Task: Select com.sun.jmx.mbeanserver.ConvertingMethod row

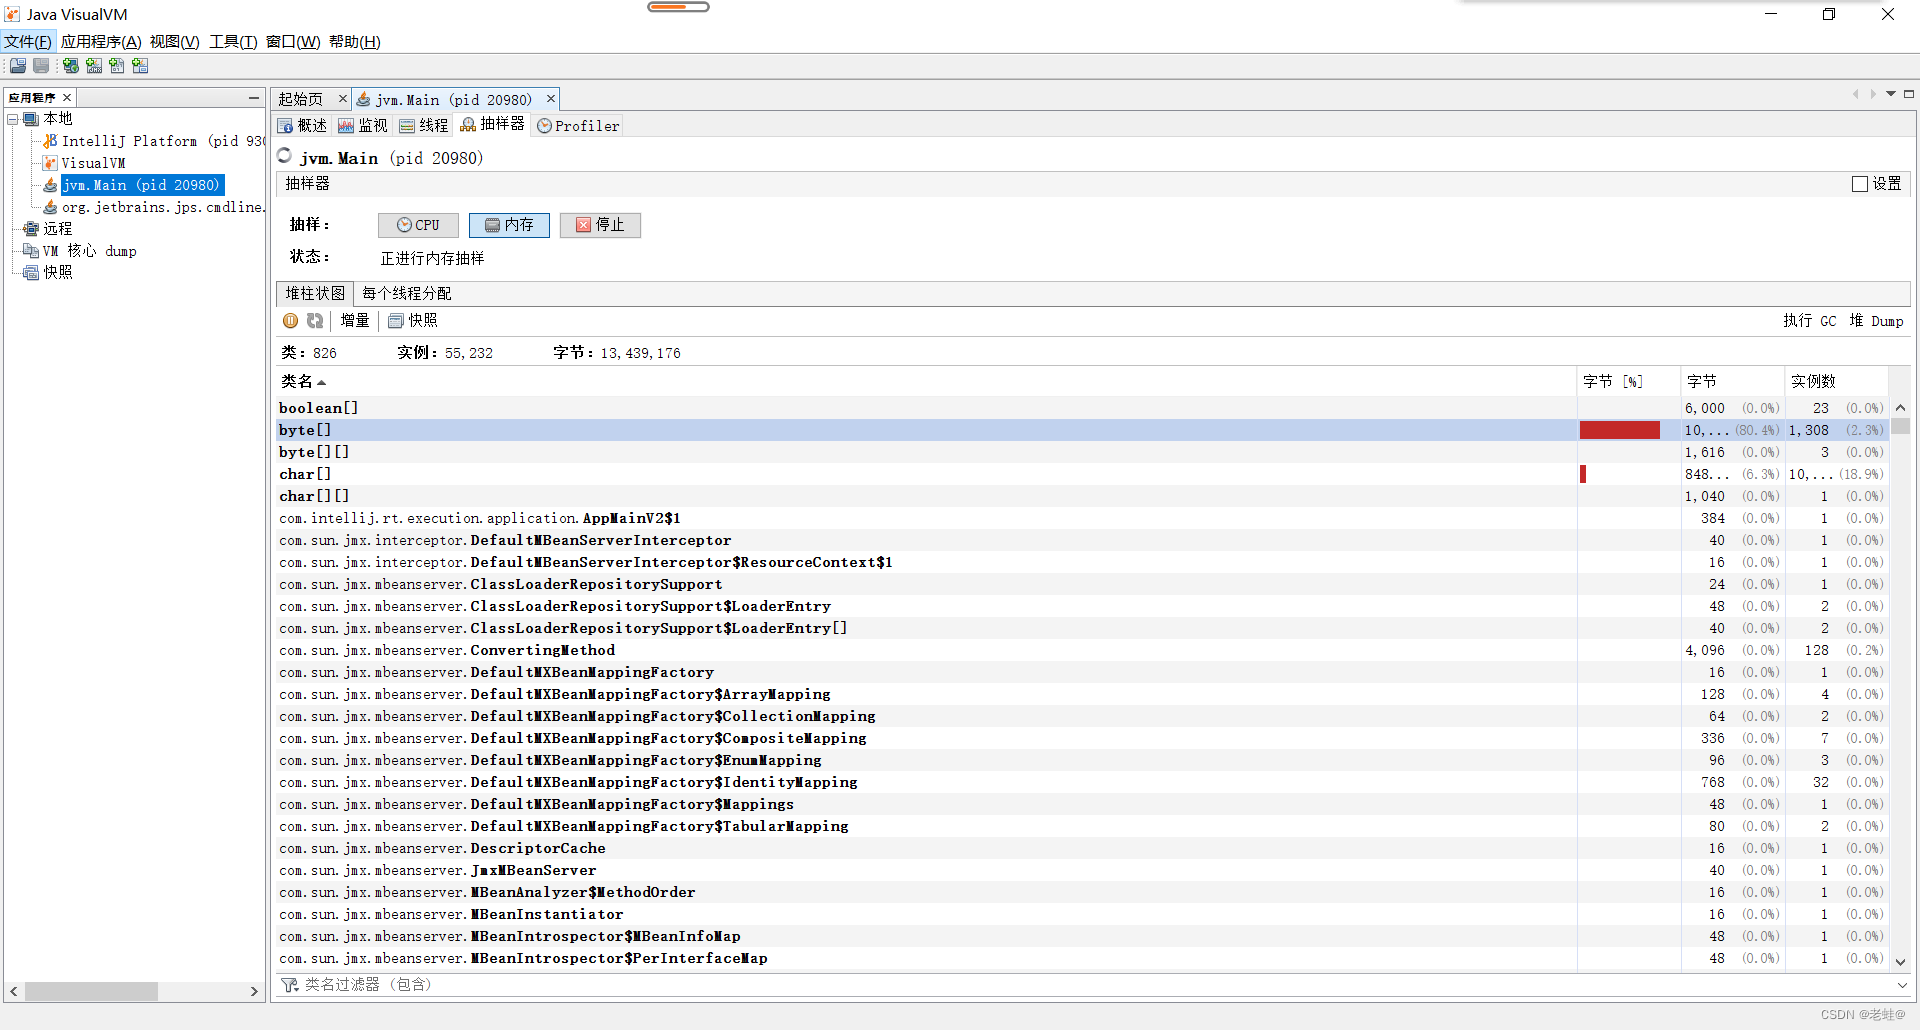Action: [1082, 650]
